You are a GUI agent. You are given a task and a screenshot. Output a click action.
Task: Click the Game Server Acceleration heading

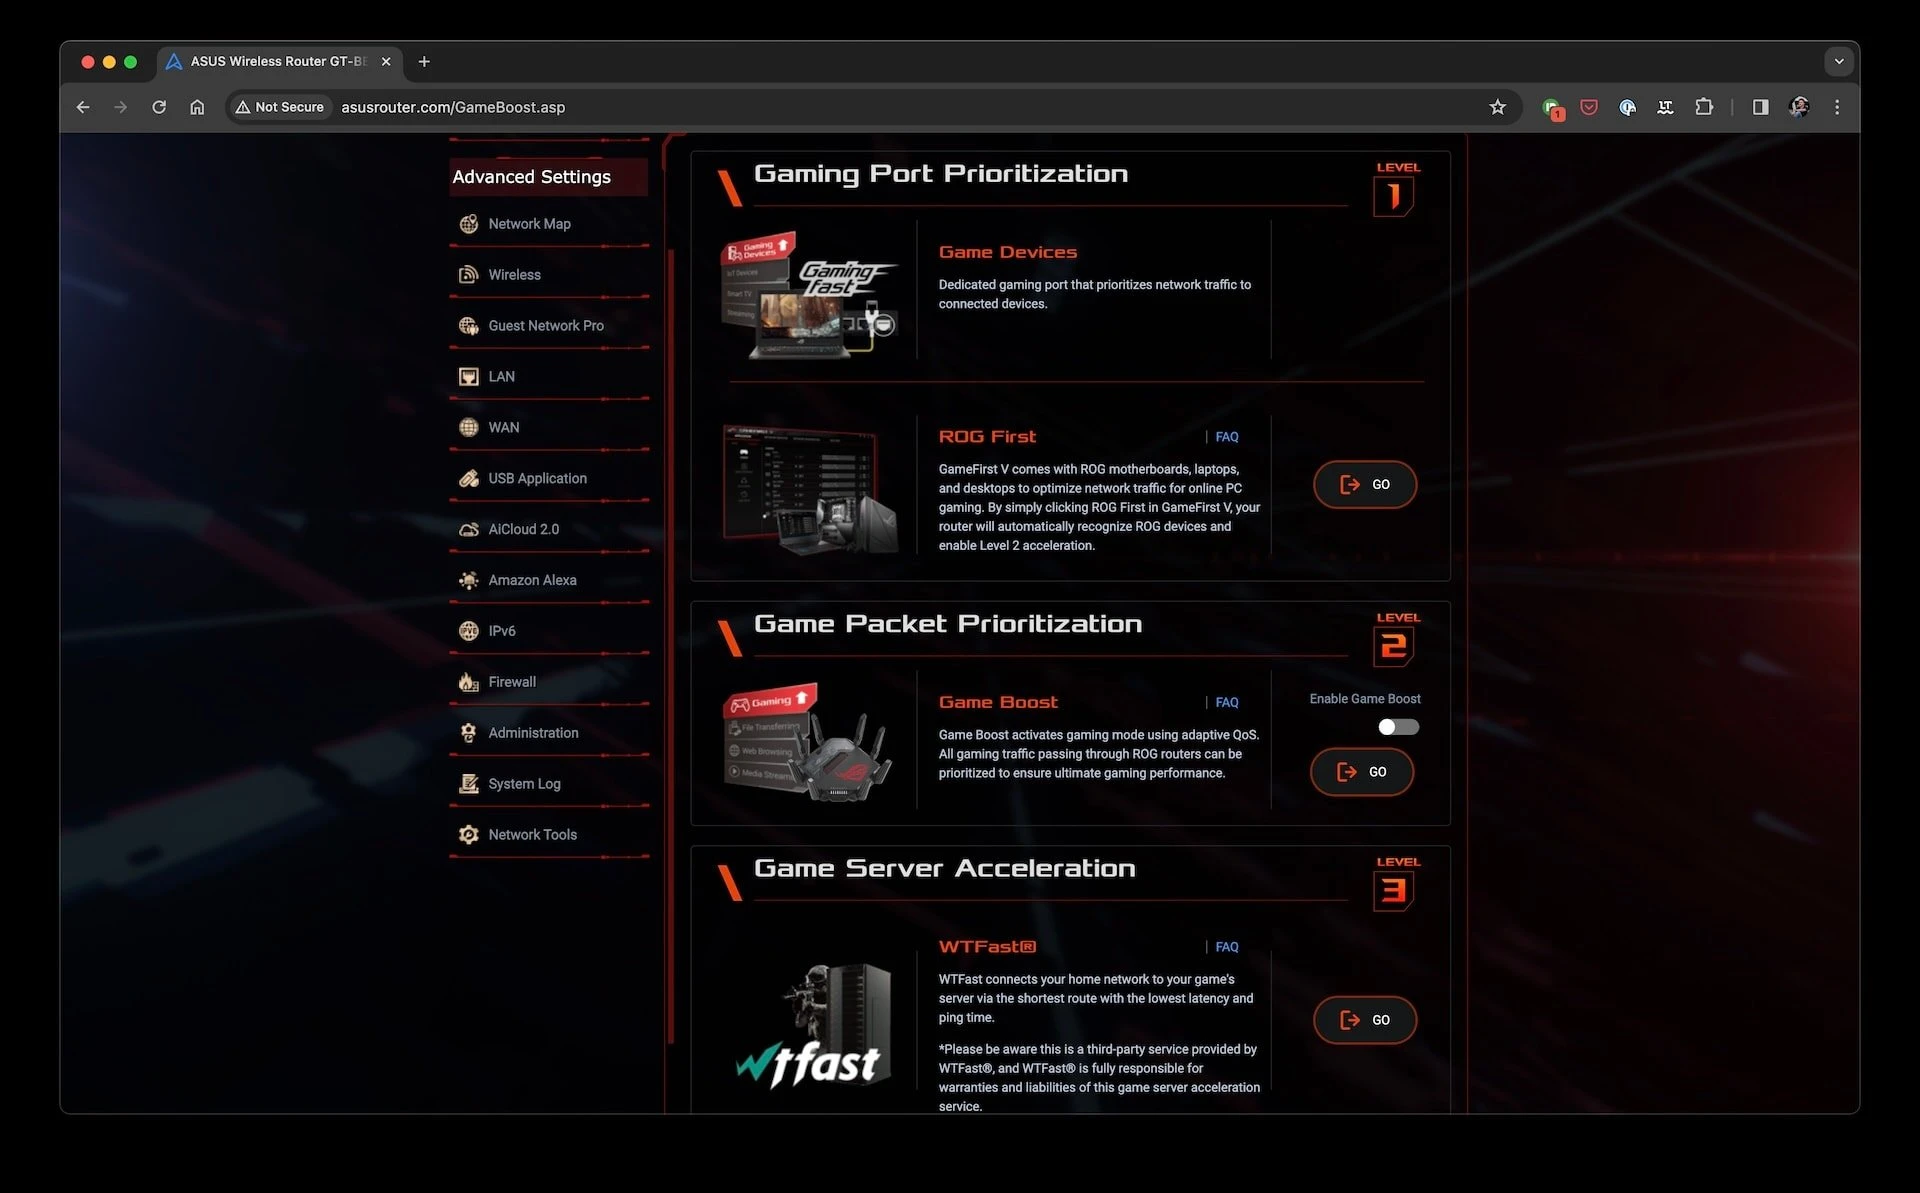point(945,868)
